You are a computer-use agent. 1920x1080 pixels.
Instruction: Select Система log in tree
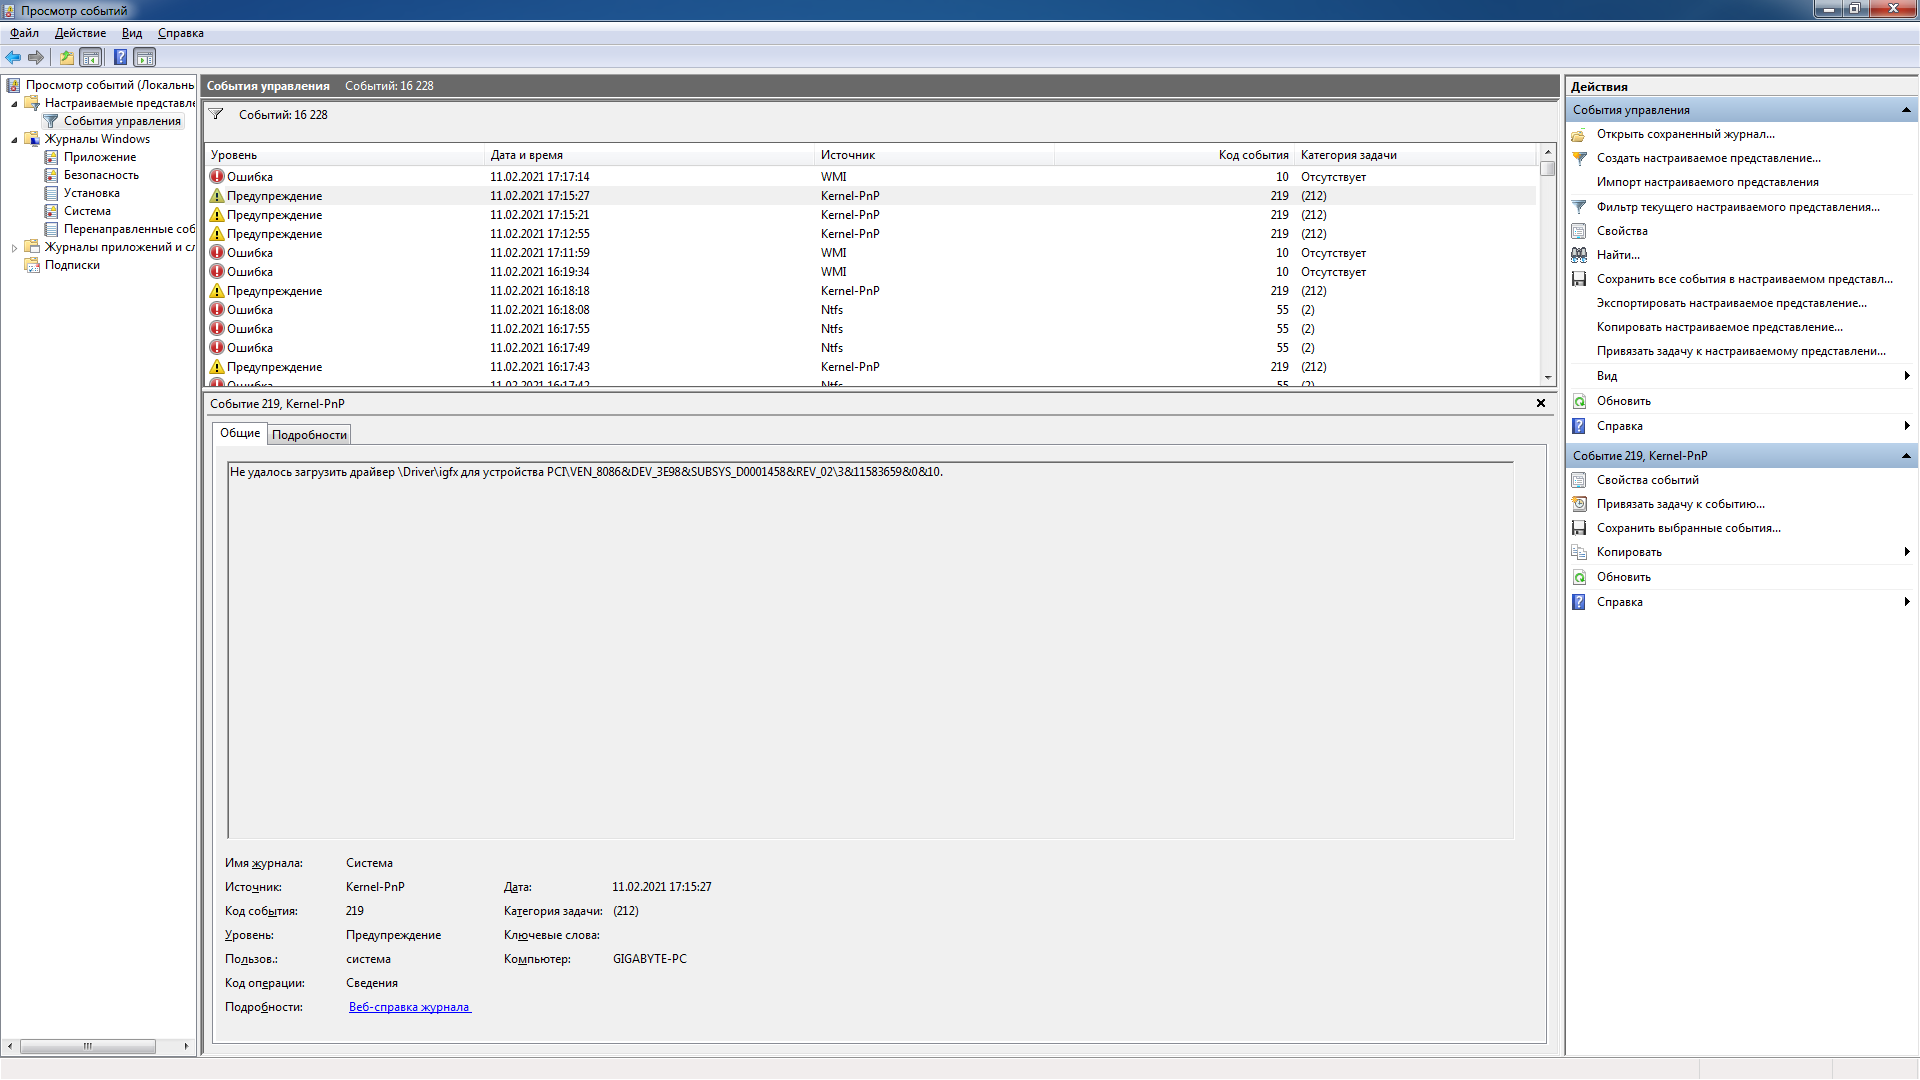87,211
